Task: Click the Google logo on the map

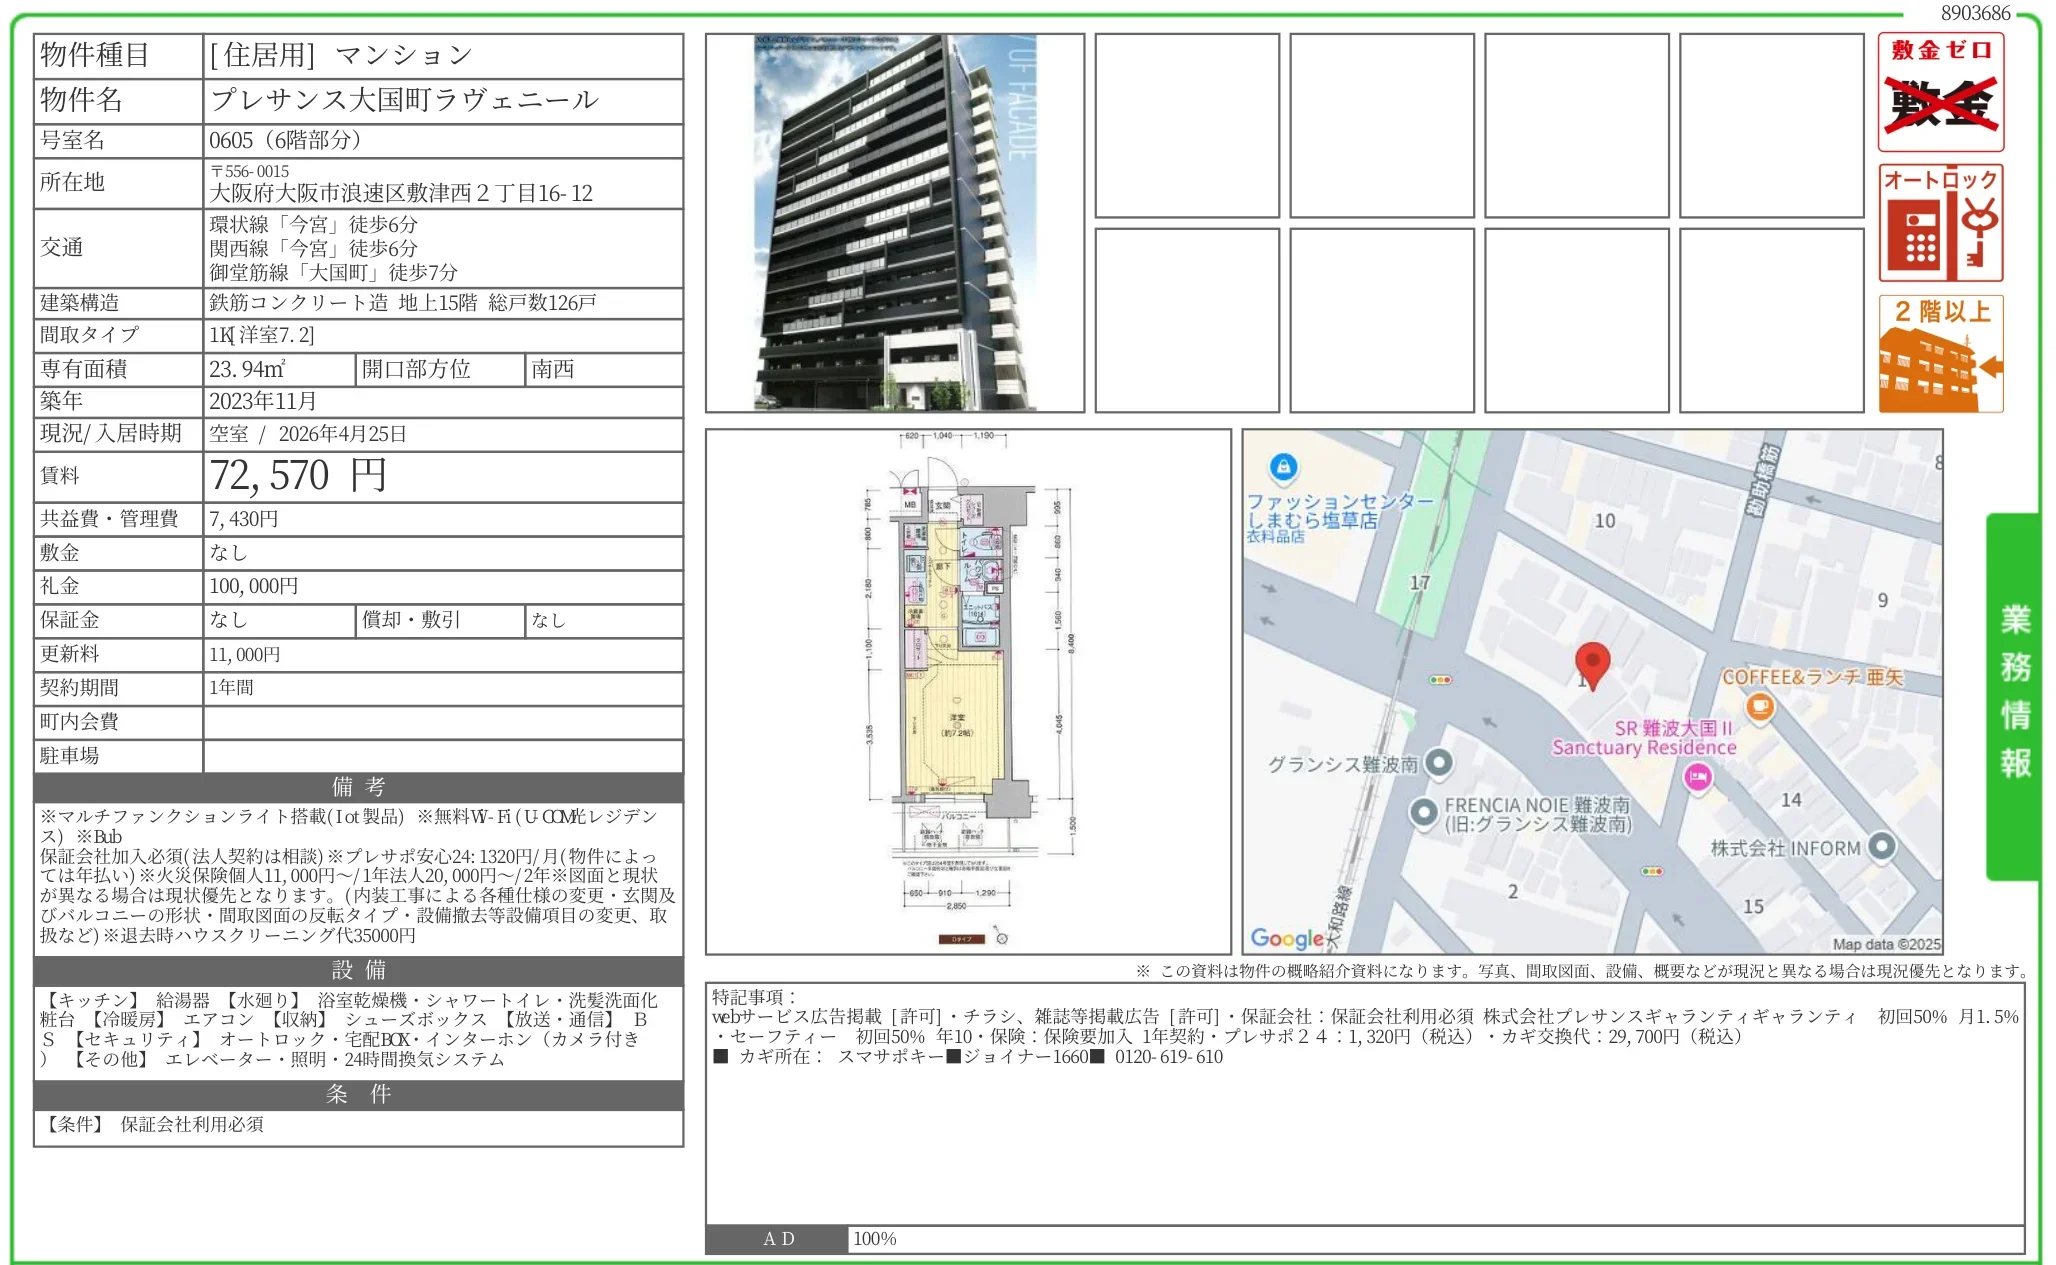Action: [x=1288, y=938]
